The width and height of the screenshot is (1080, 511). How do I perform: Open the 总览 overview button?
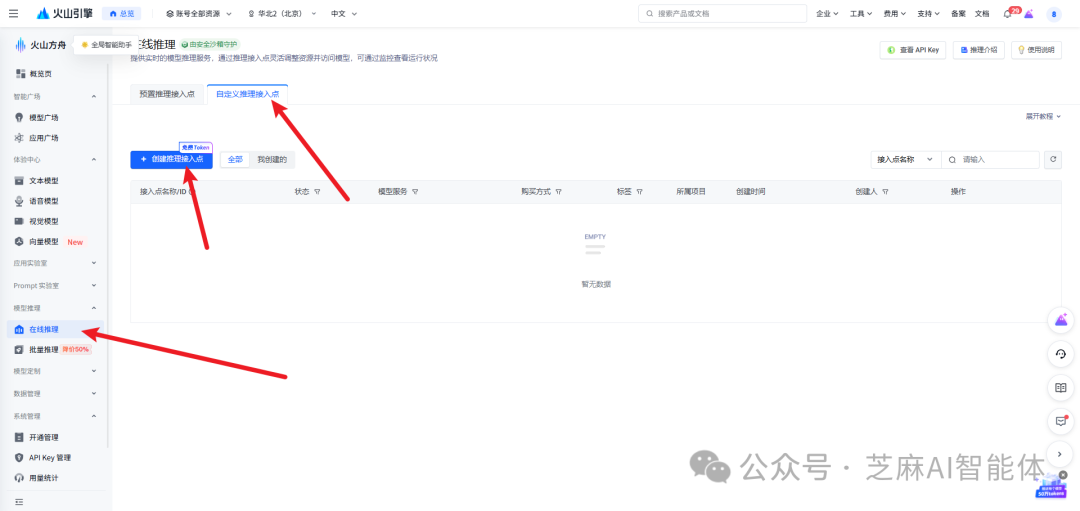pyautogui.click(x=122, y=13)
